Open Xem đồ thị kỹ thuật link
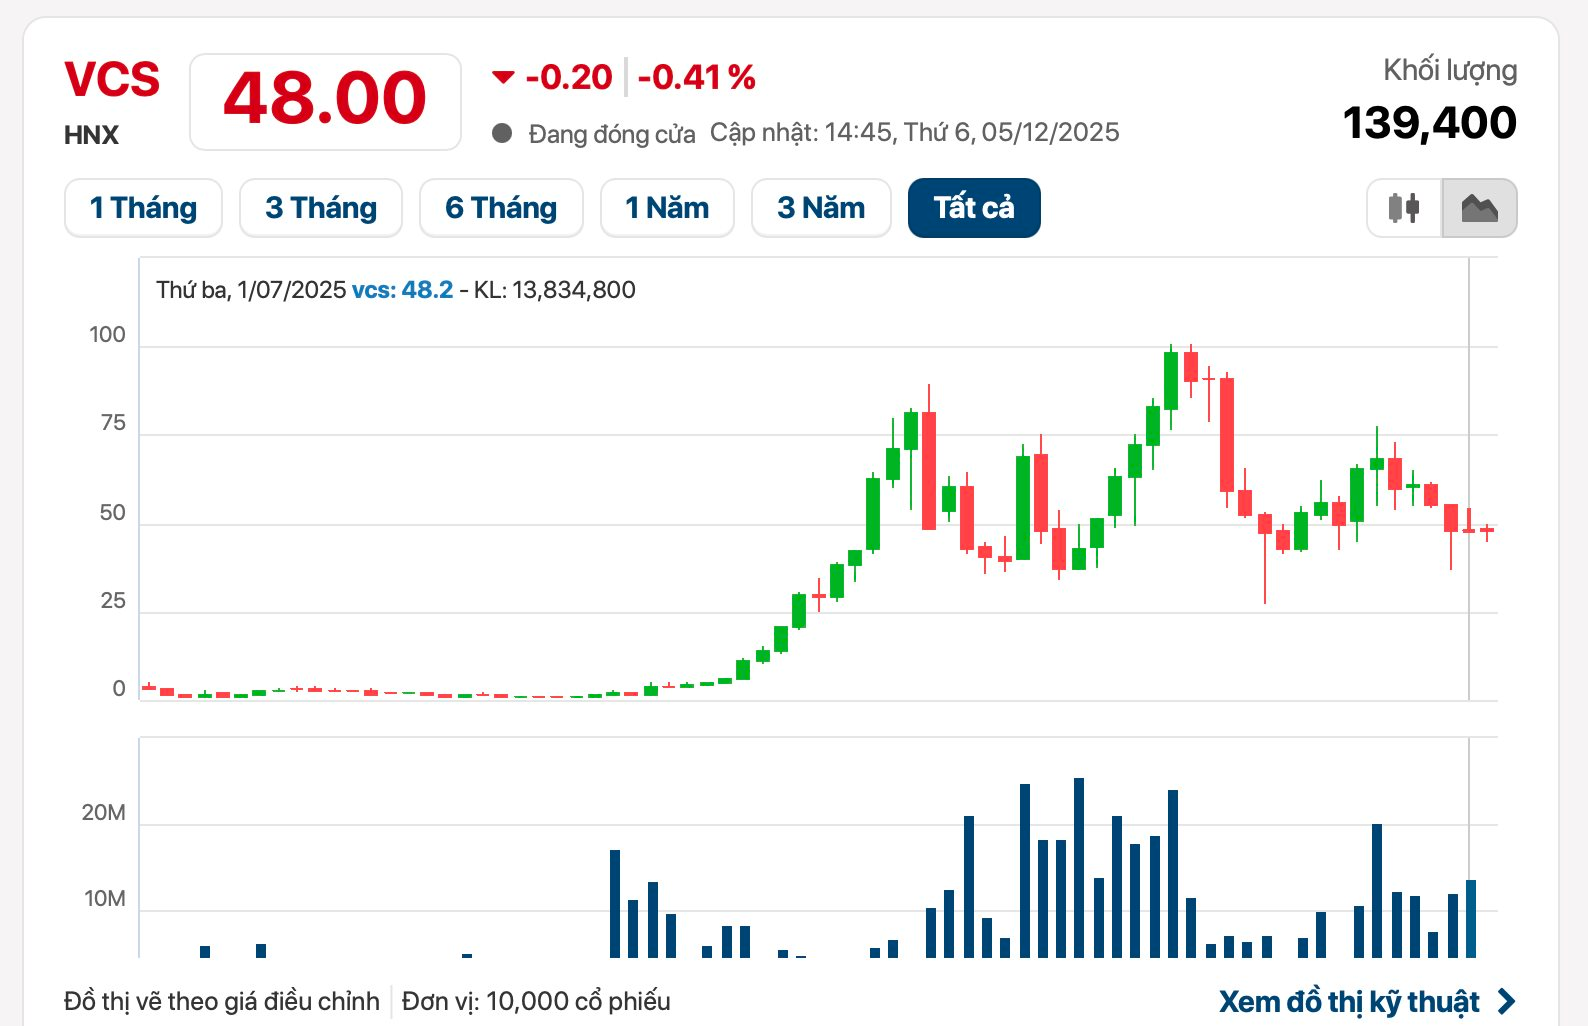Image resolution: width=1588 pixels, height=1026 pixels. click(x=1349, y=1001)
